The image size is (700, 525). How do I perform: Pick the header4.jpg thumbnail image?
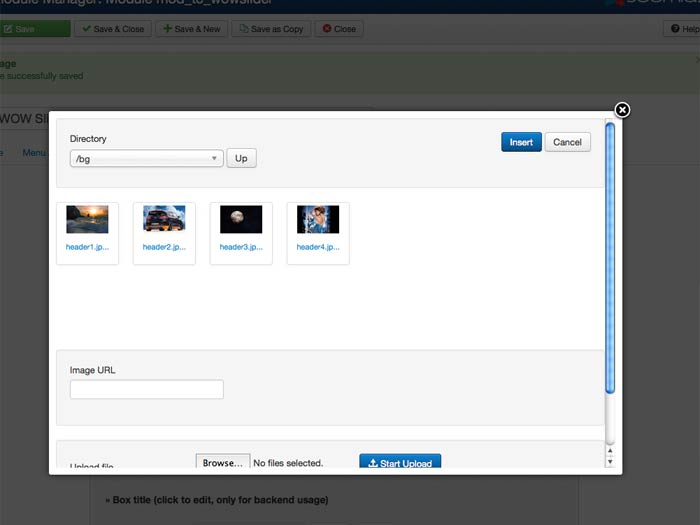click(x=318, y=219)
